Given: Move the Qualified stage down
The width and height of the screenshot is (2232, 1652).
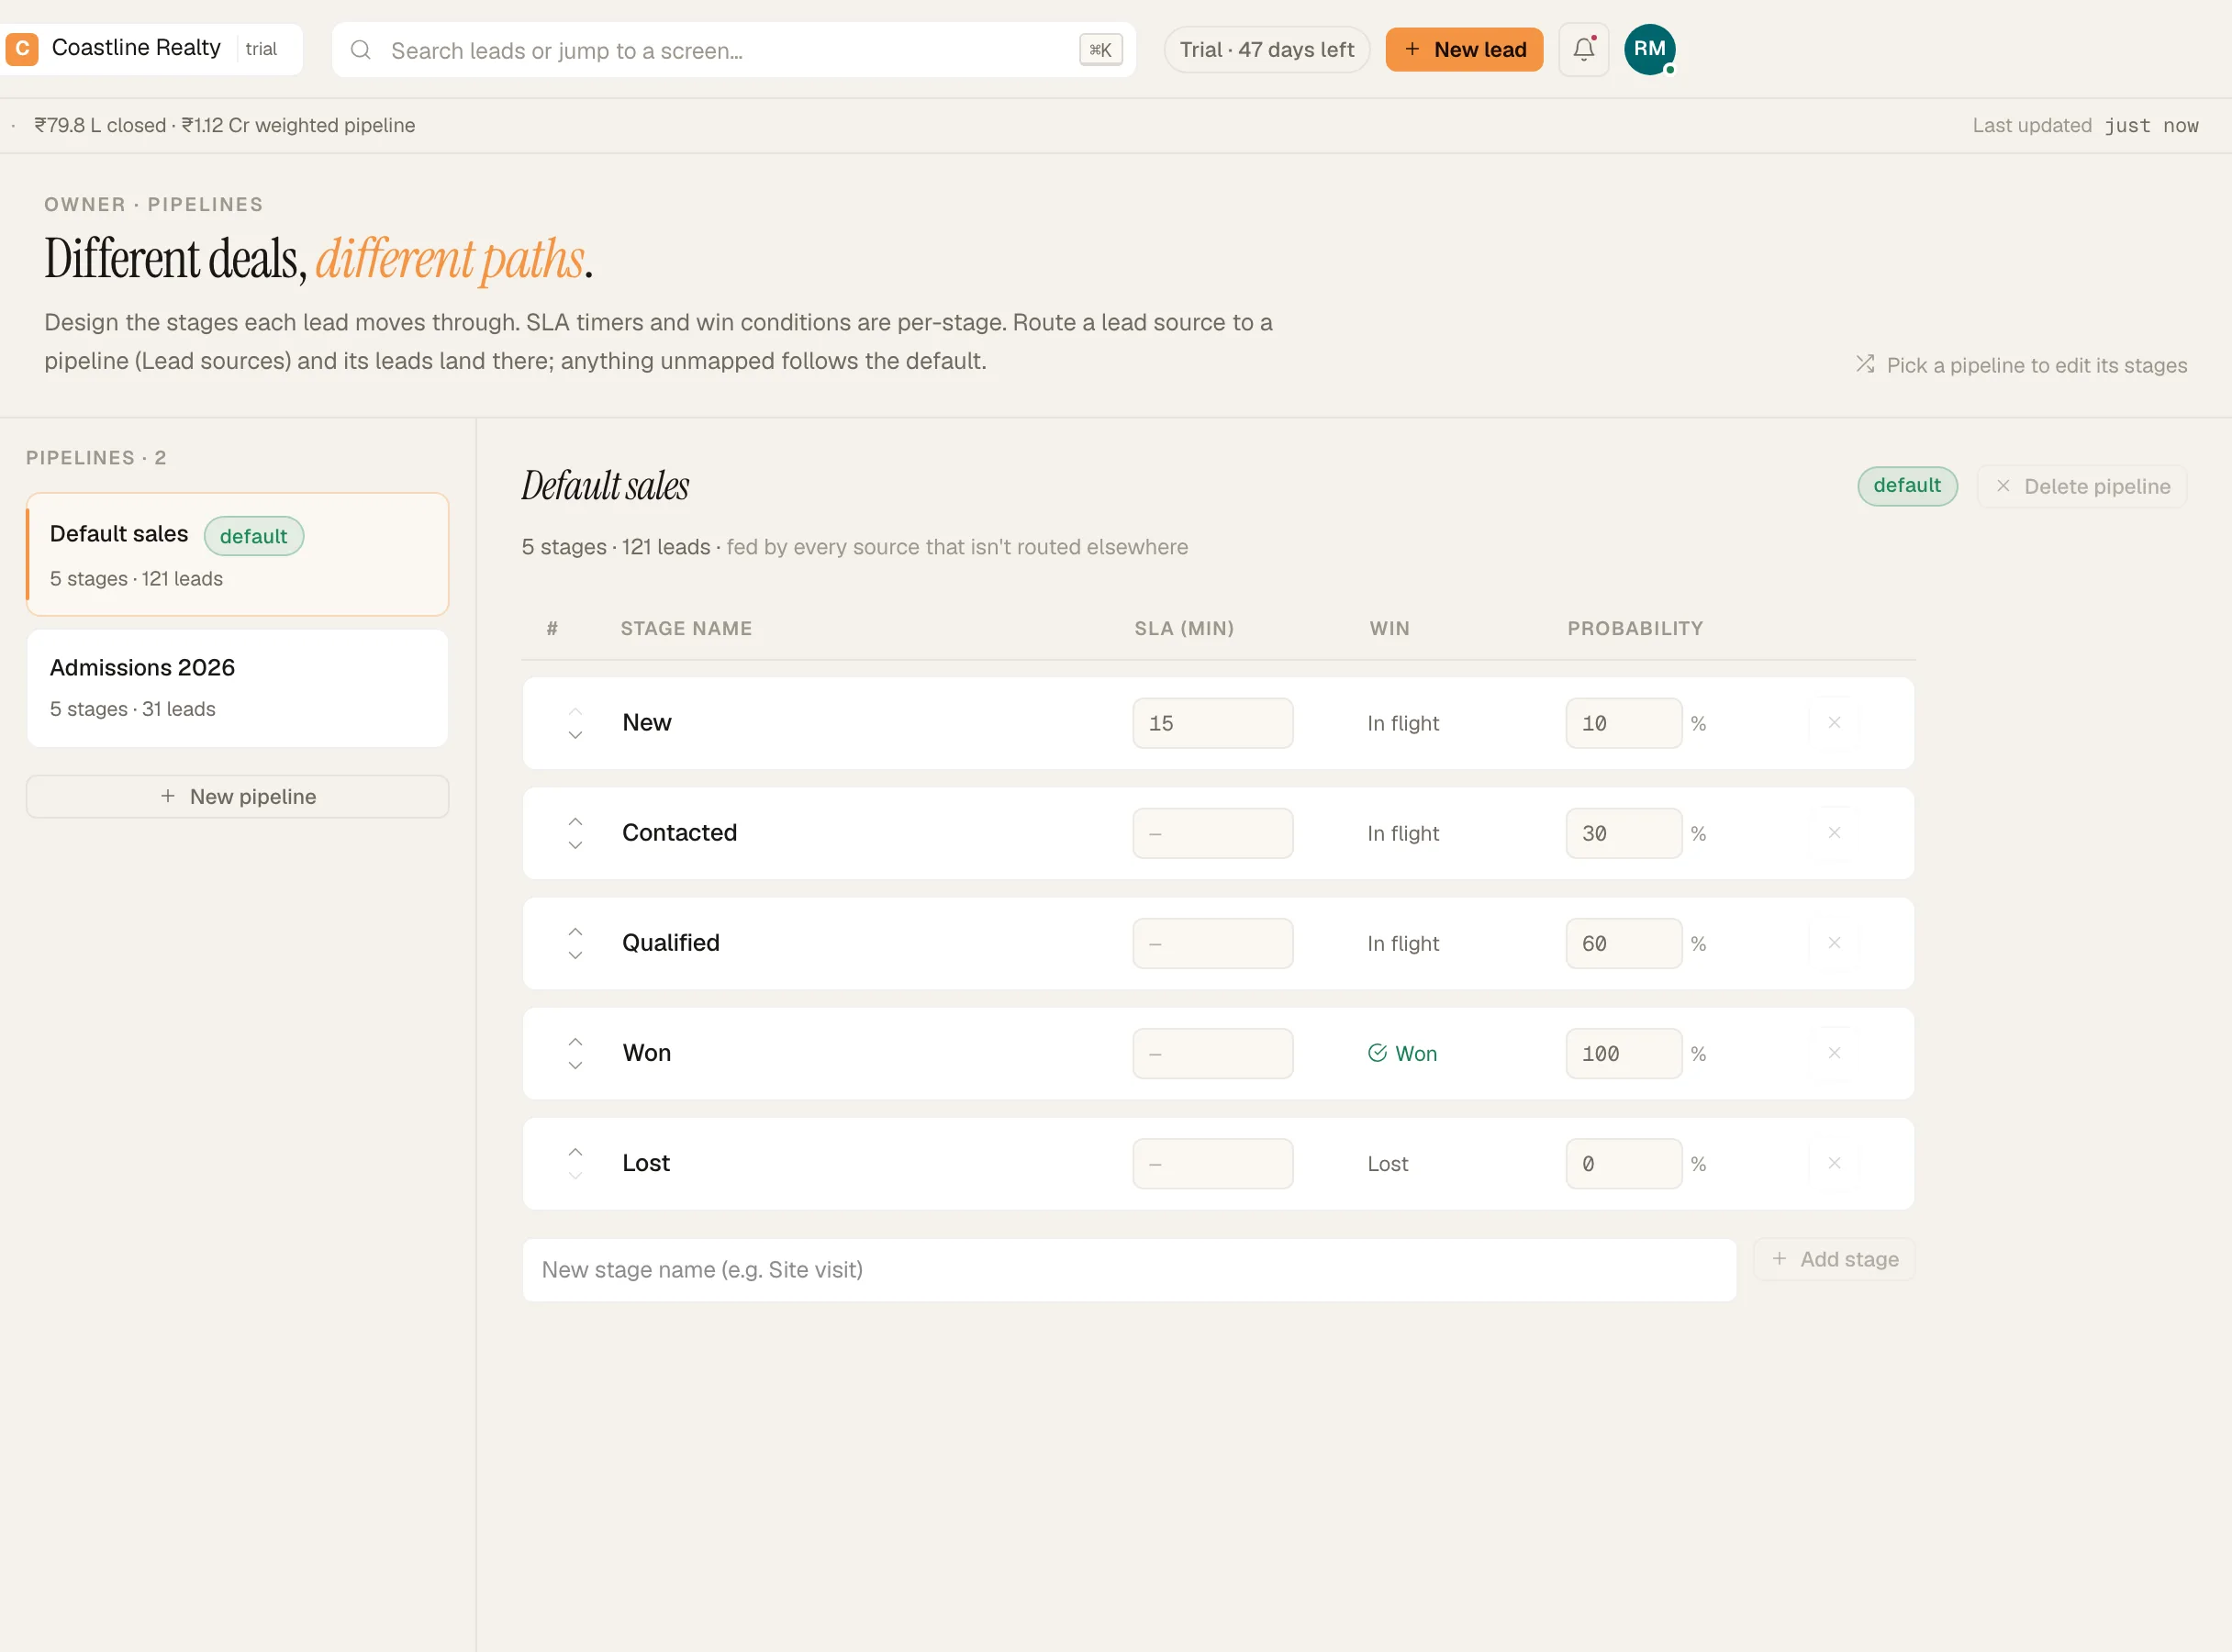Looking at the screenshot, I should (575, 955).
